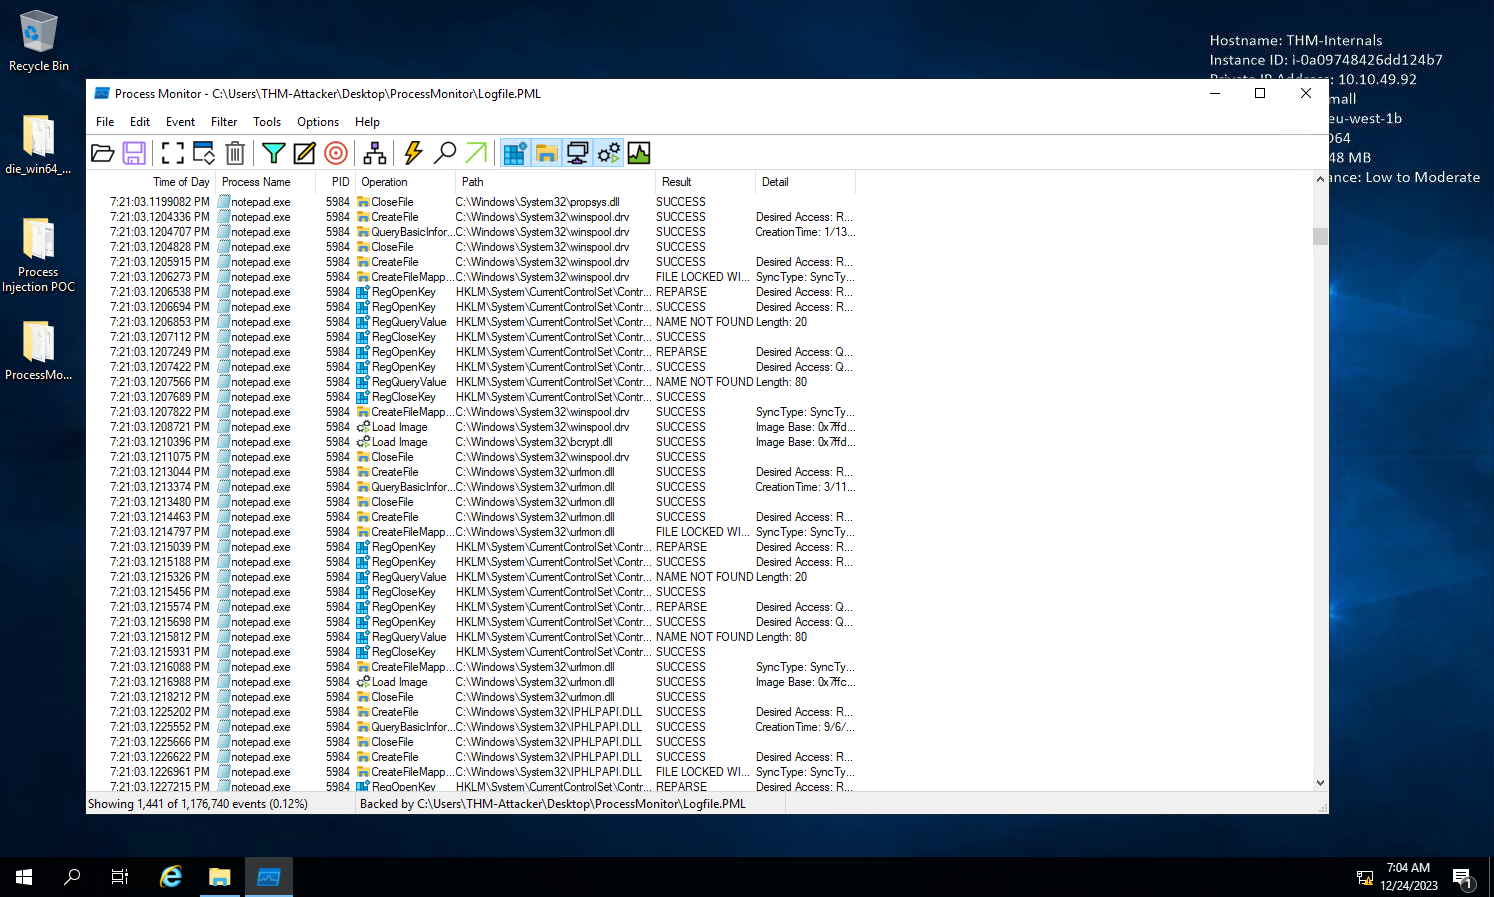Click the Save icon in Process Monitor

tap(134, 153)
